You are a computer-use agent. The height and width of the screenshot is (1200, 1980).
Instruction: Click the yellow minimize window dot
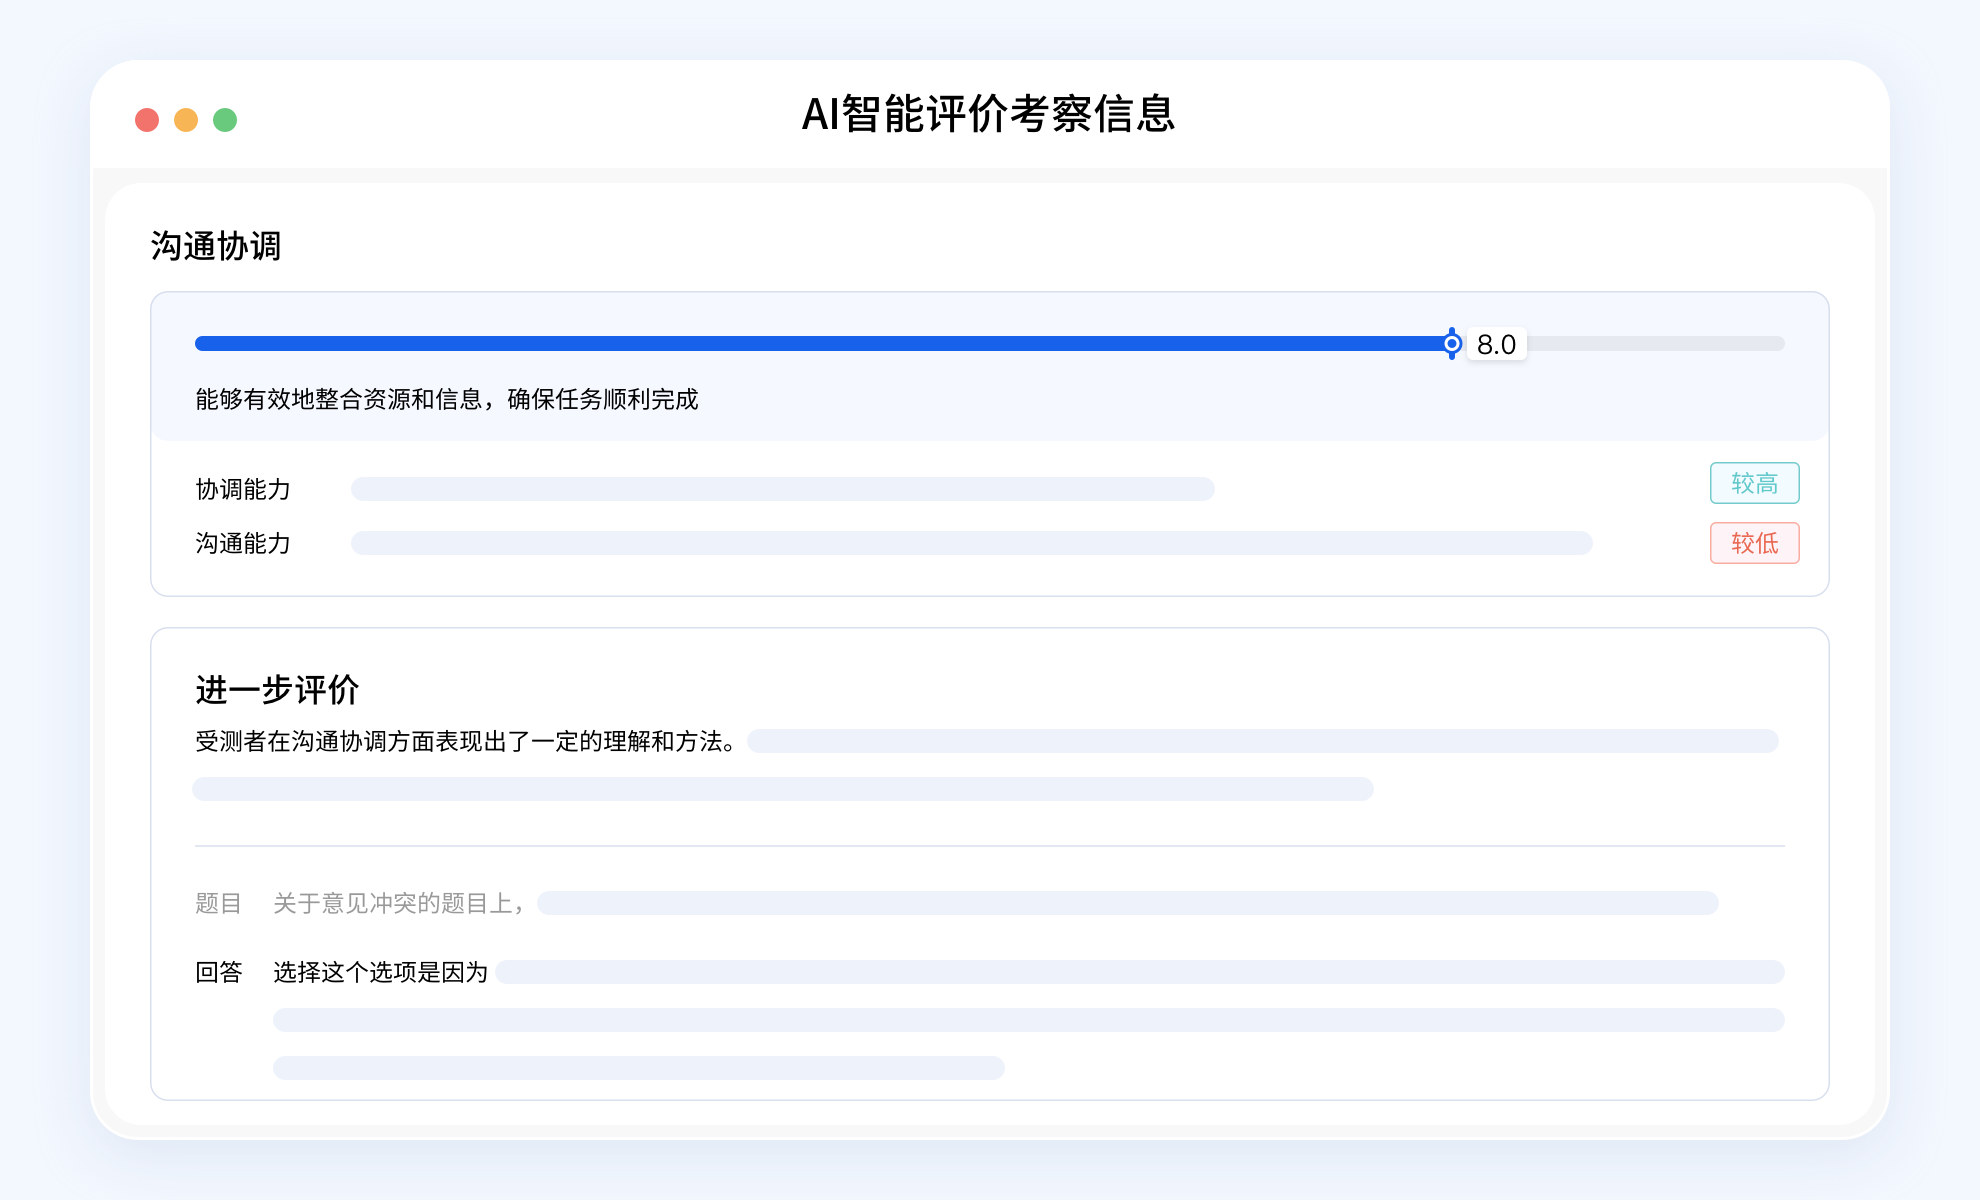186,120
